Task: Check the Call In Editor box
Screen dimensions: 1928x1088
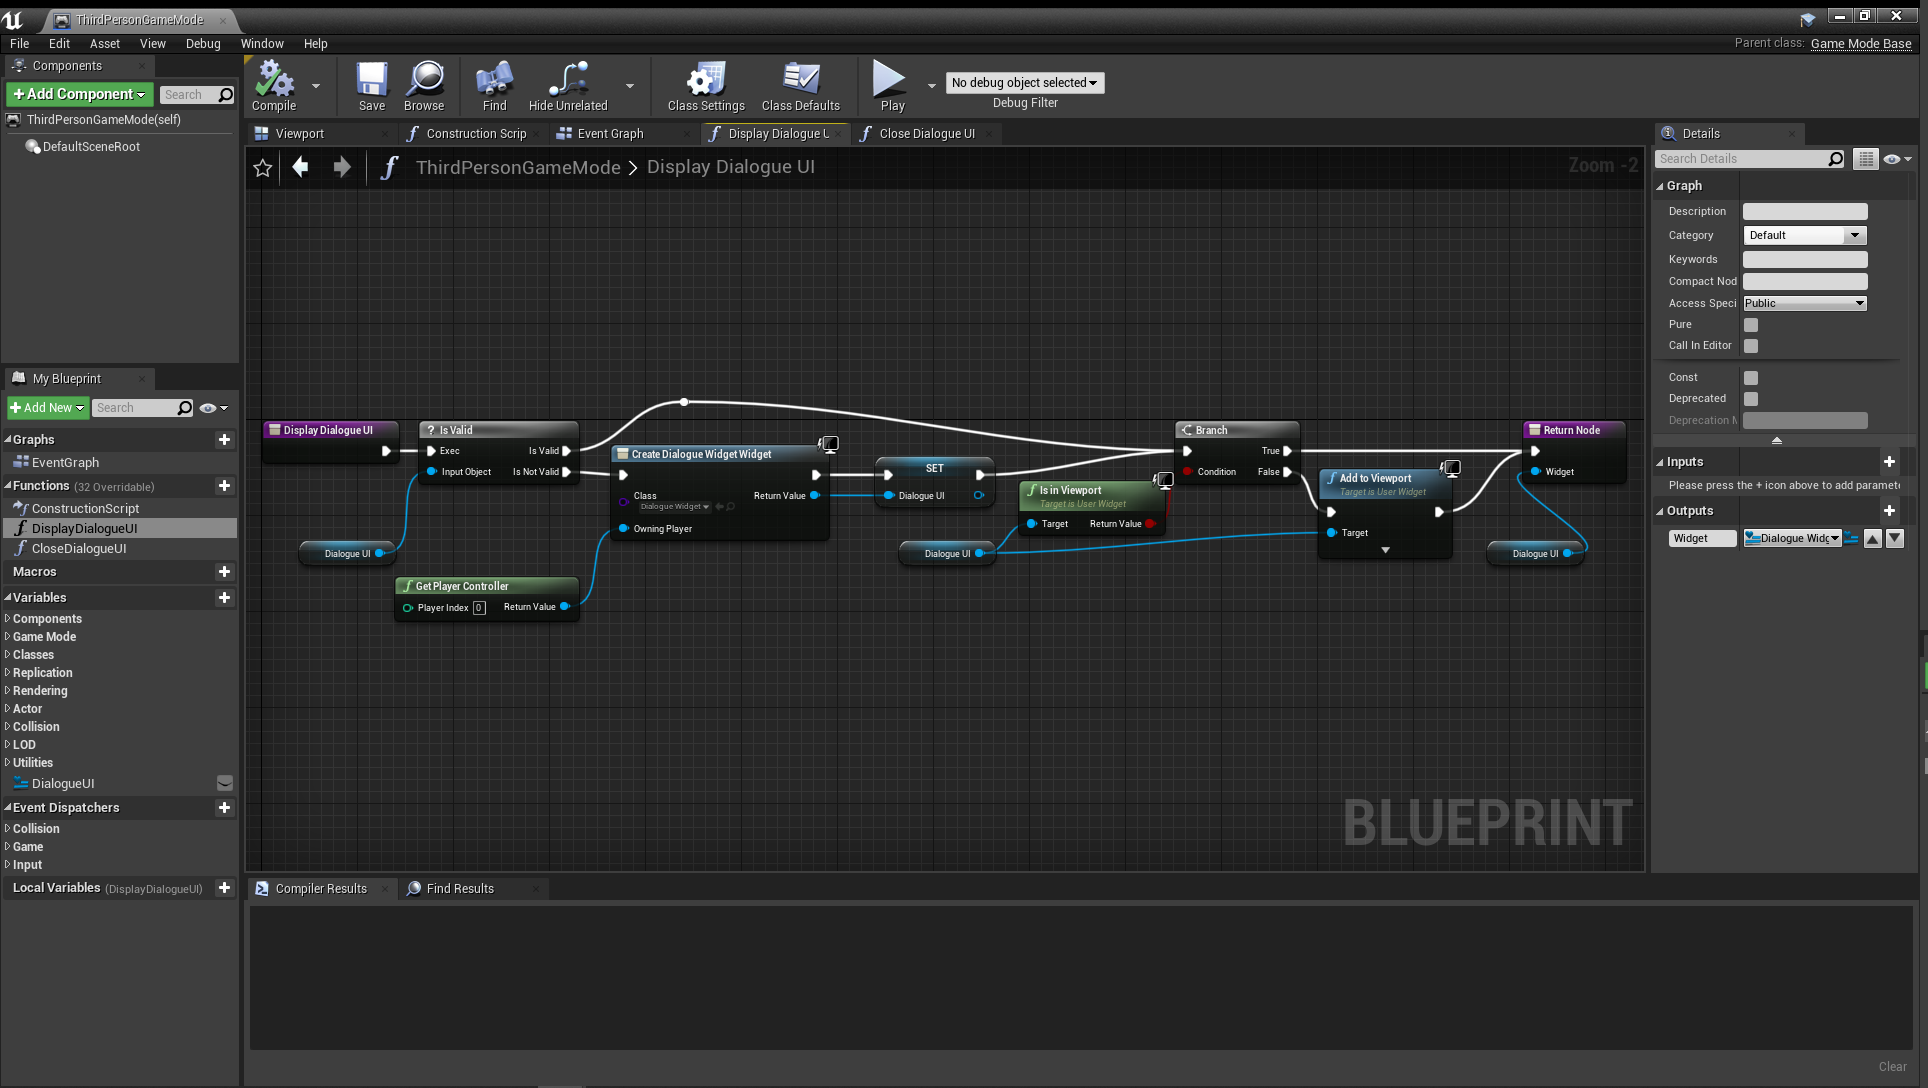Action: pos(1751,346)
